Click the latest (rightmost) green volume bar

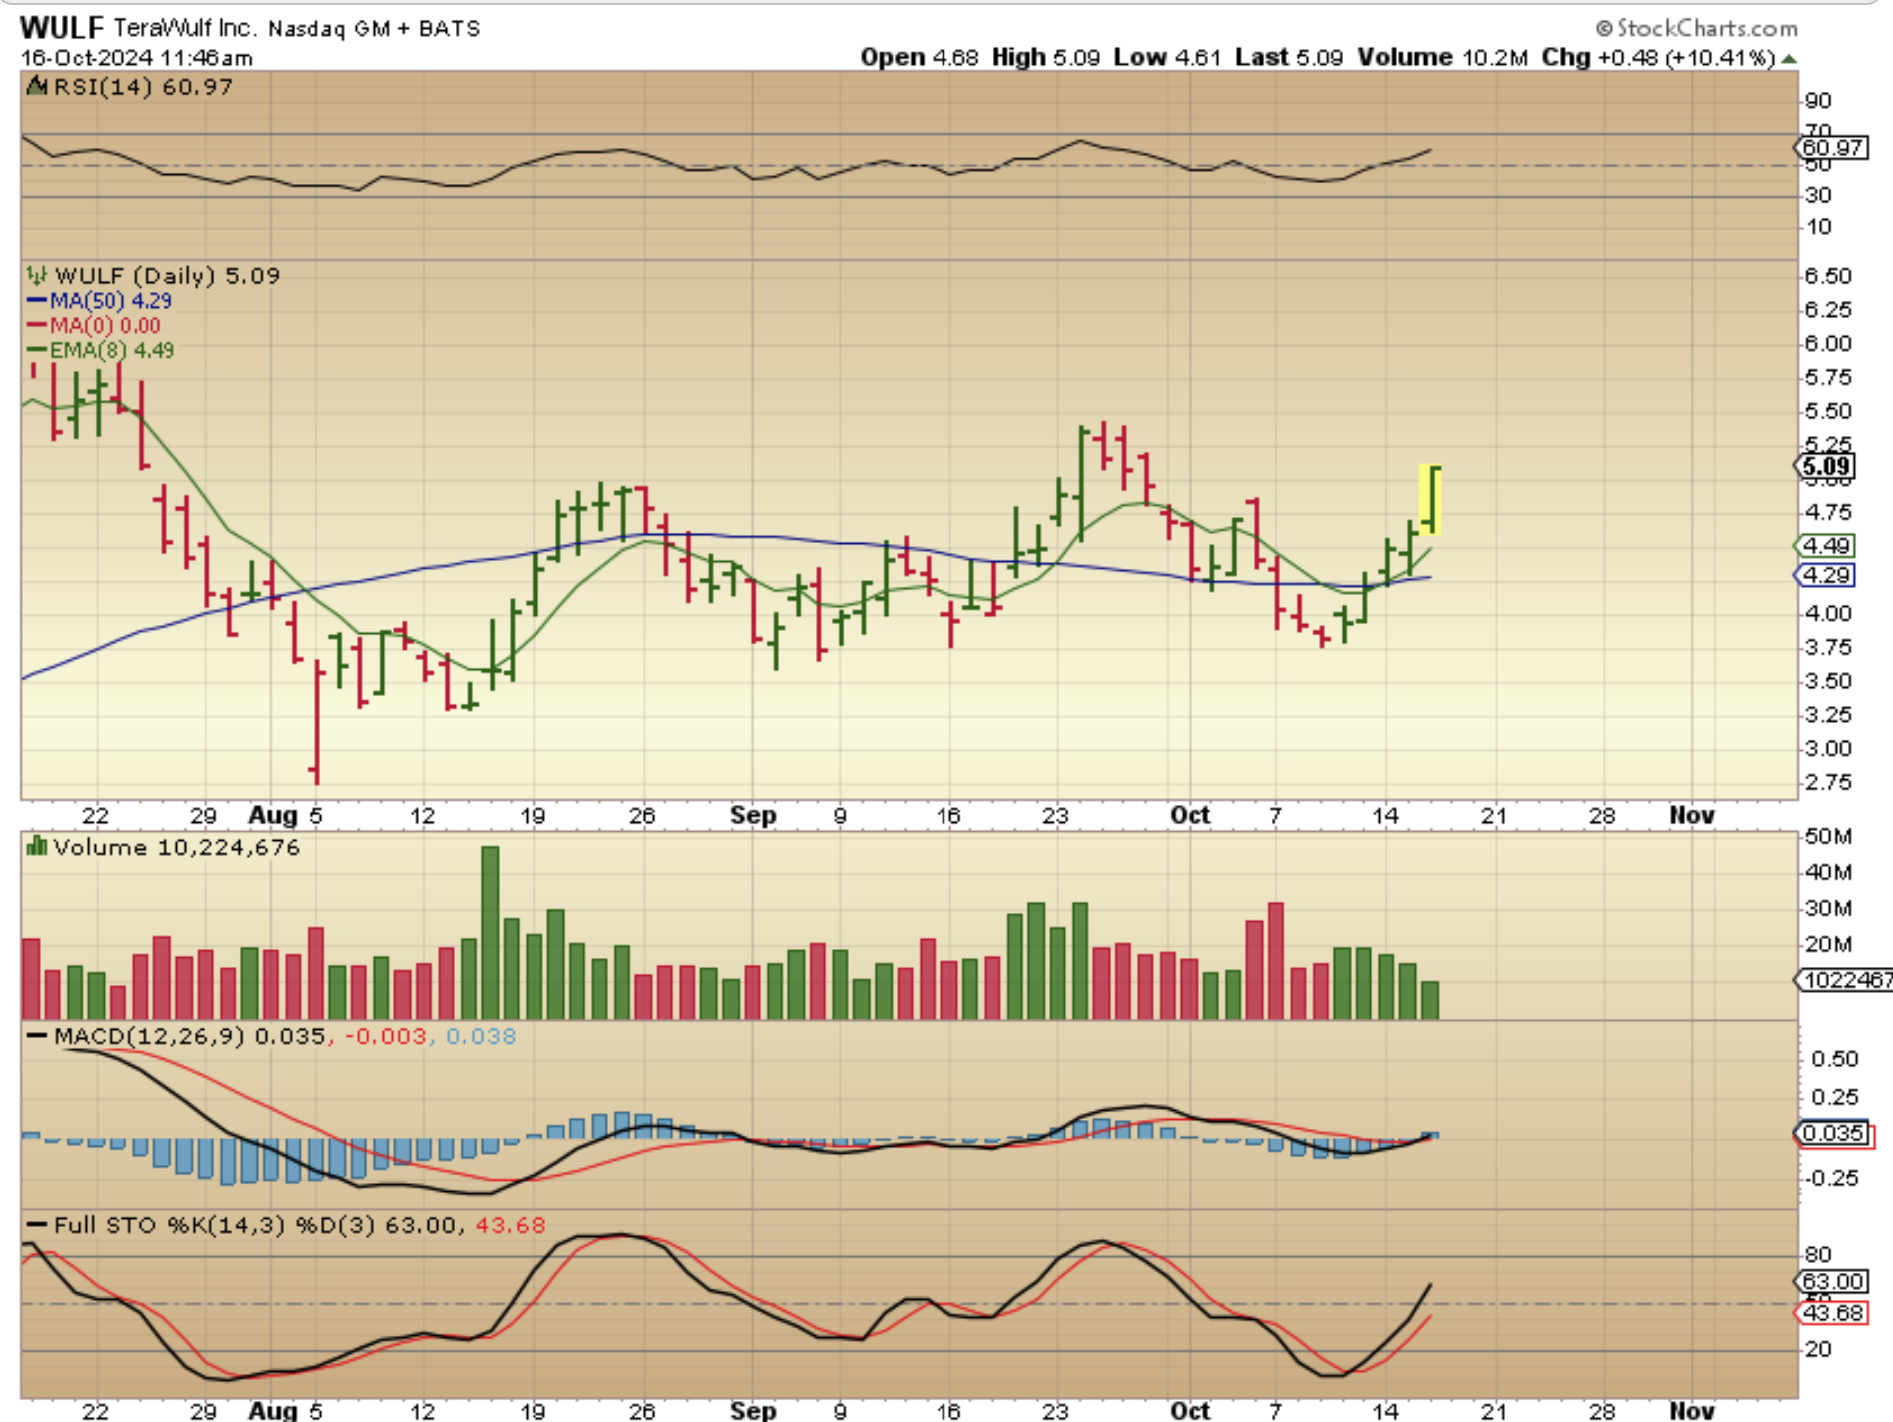[1430, 1000]
